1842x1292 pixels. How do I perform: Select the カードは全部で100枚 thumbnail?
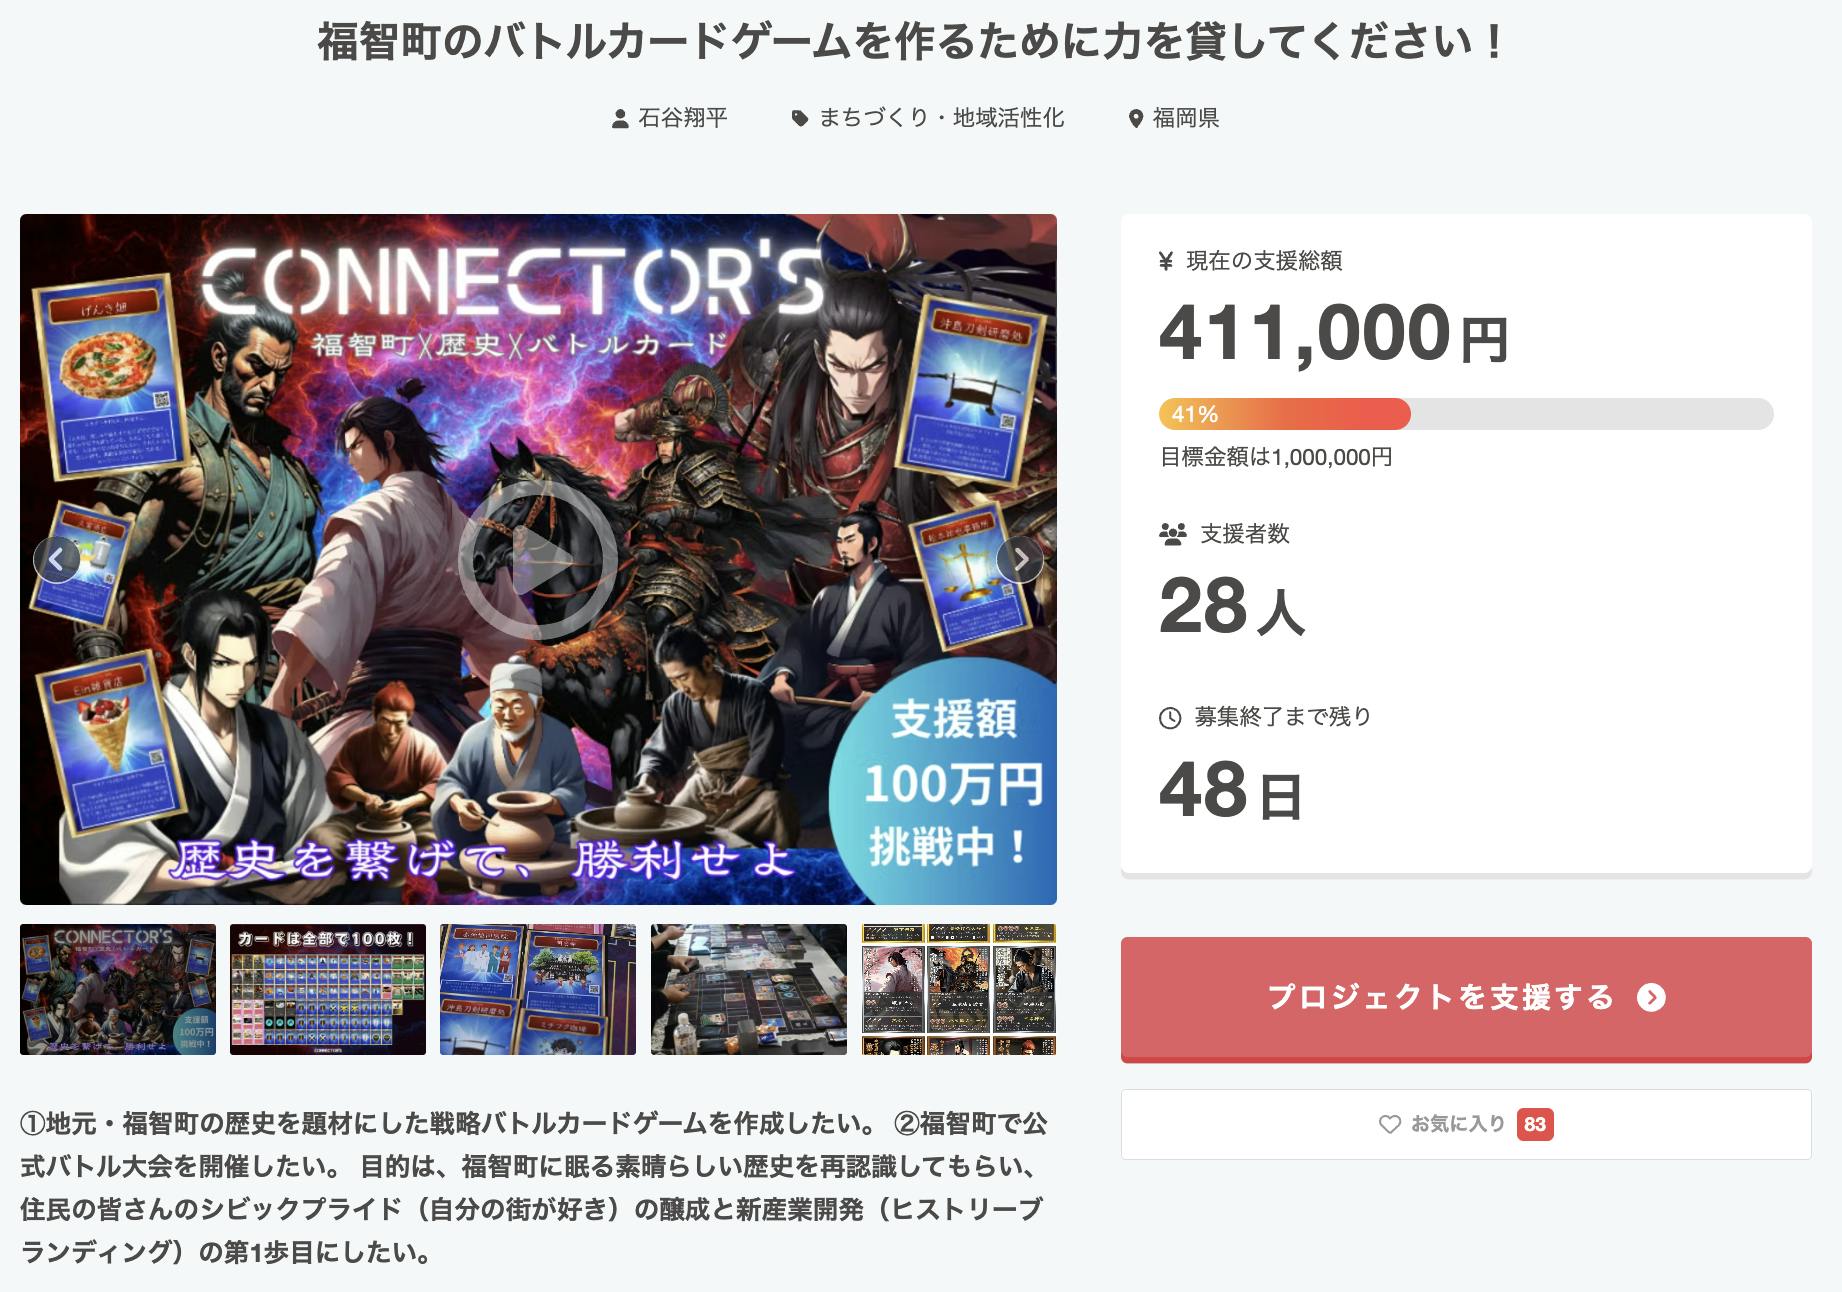coord(328,989)
